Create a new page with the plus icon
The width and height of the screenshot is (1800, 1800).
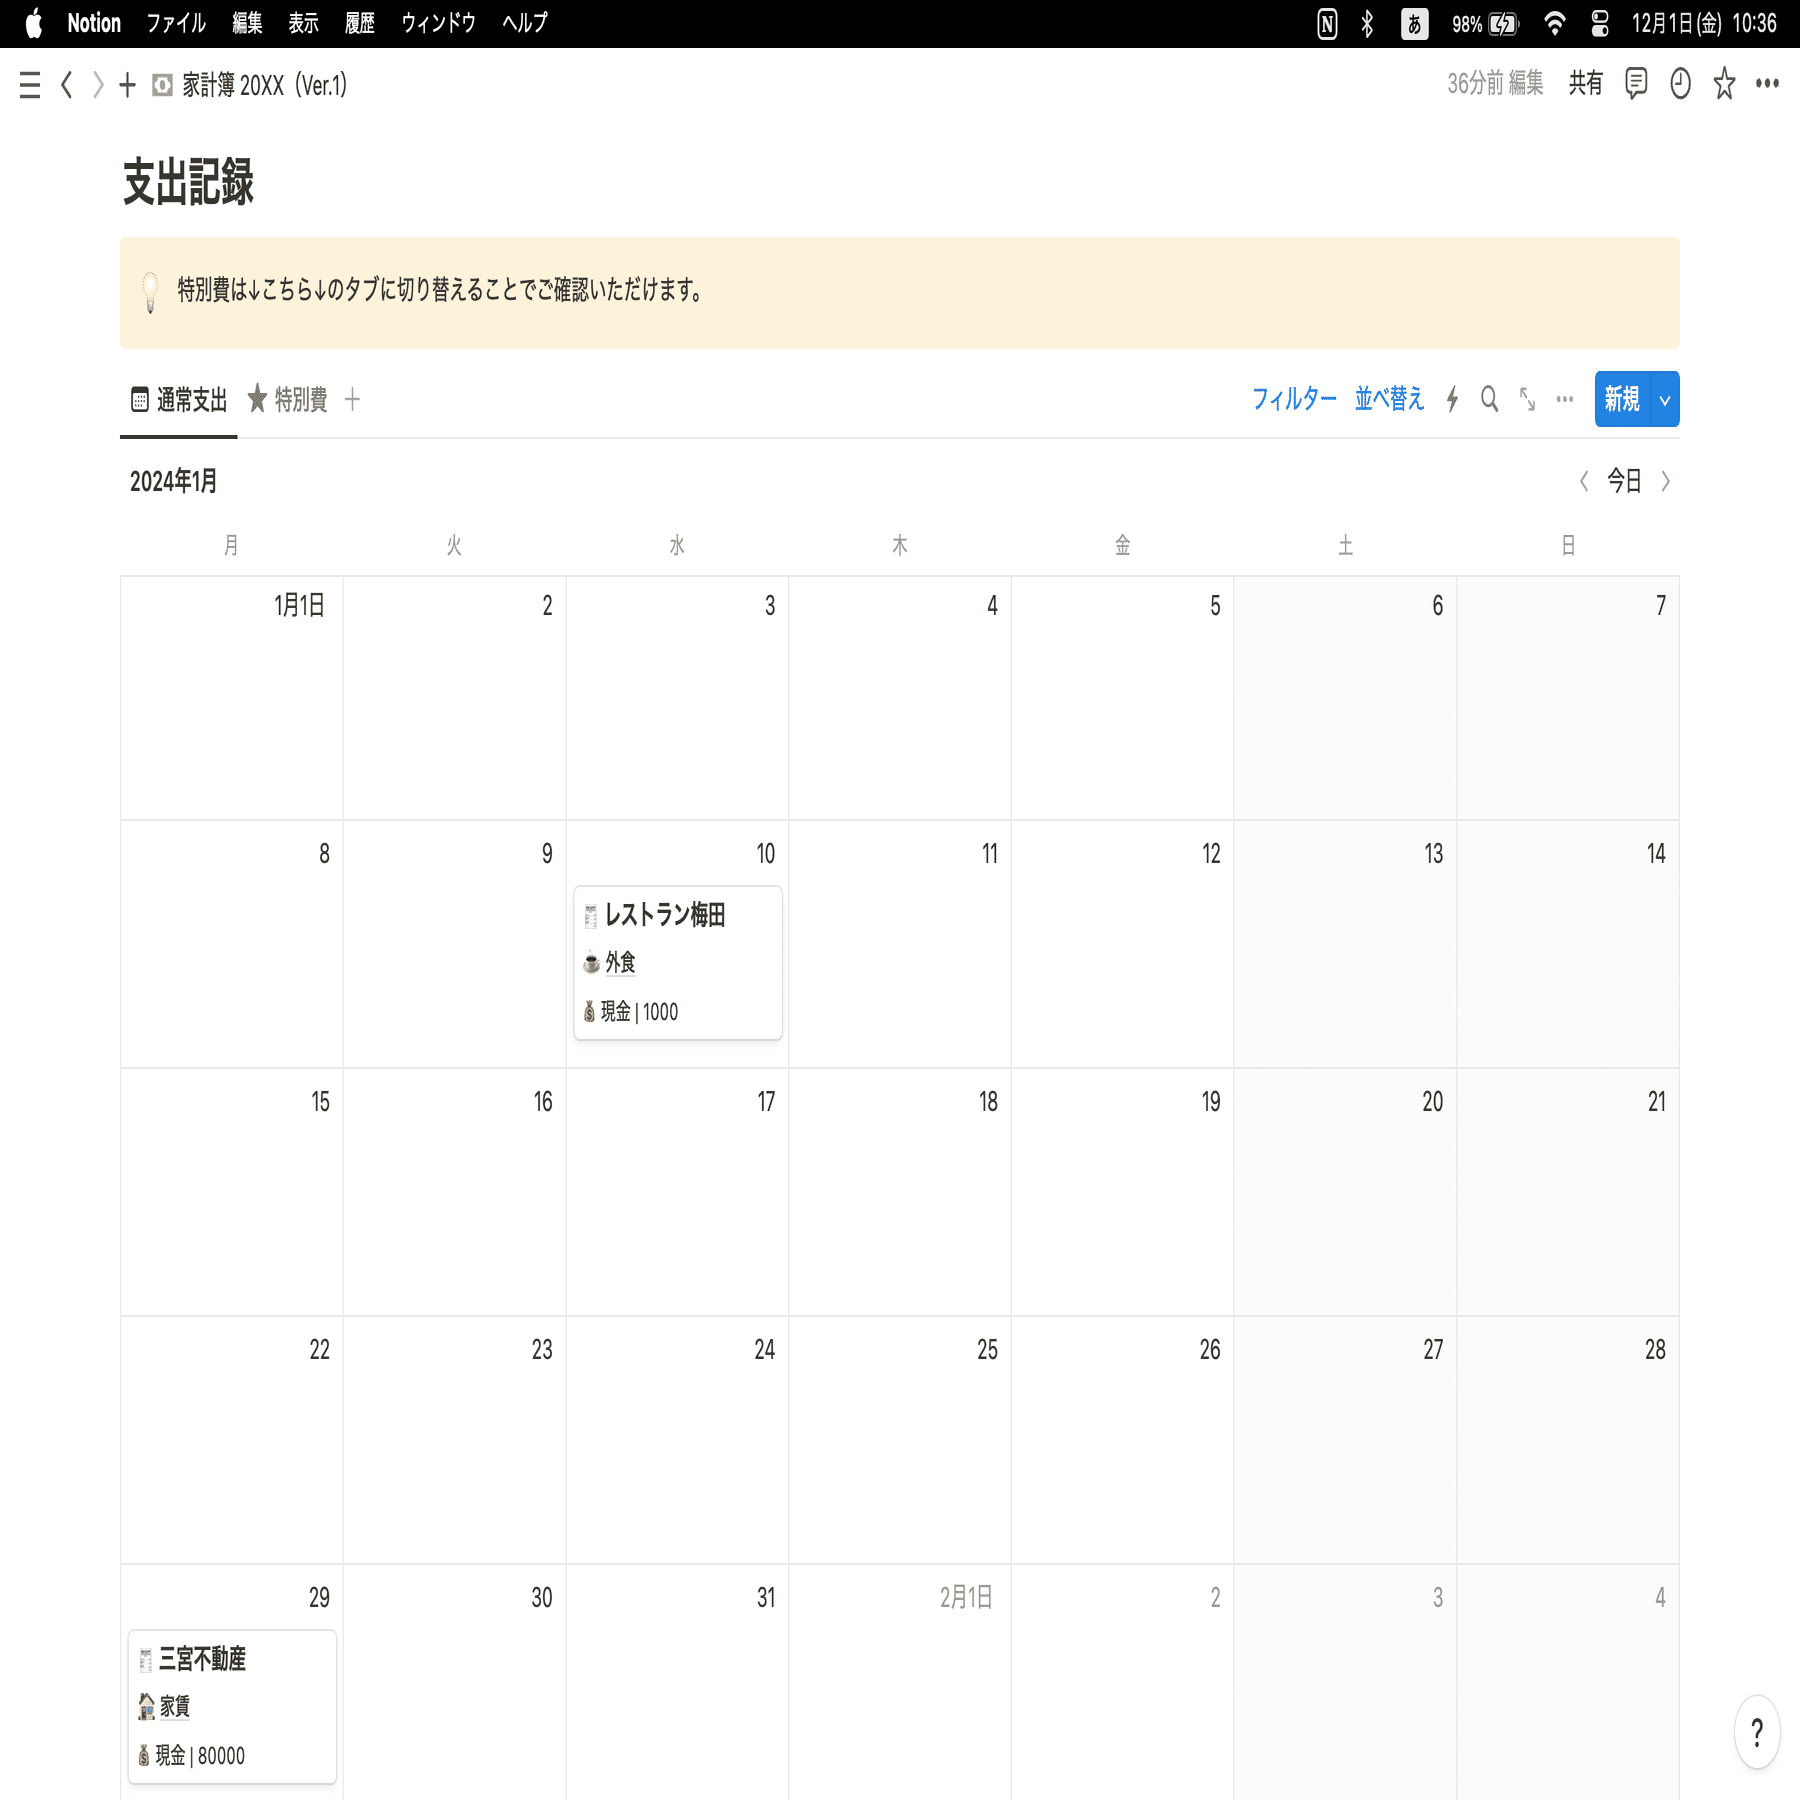point(127,85)
